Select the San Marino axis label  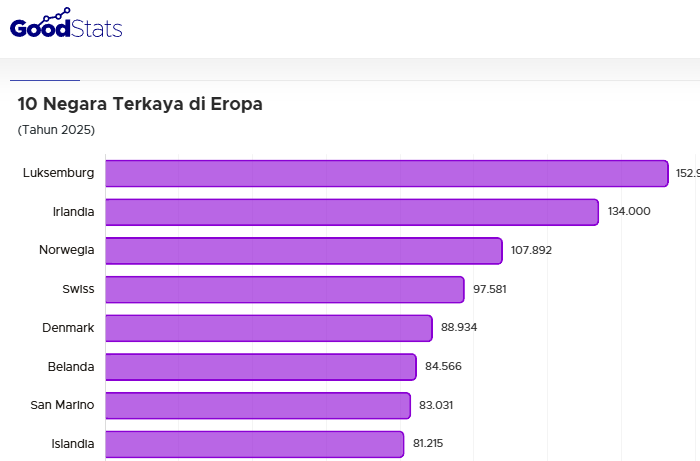coord(62,405)
